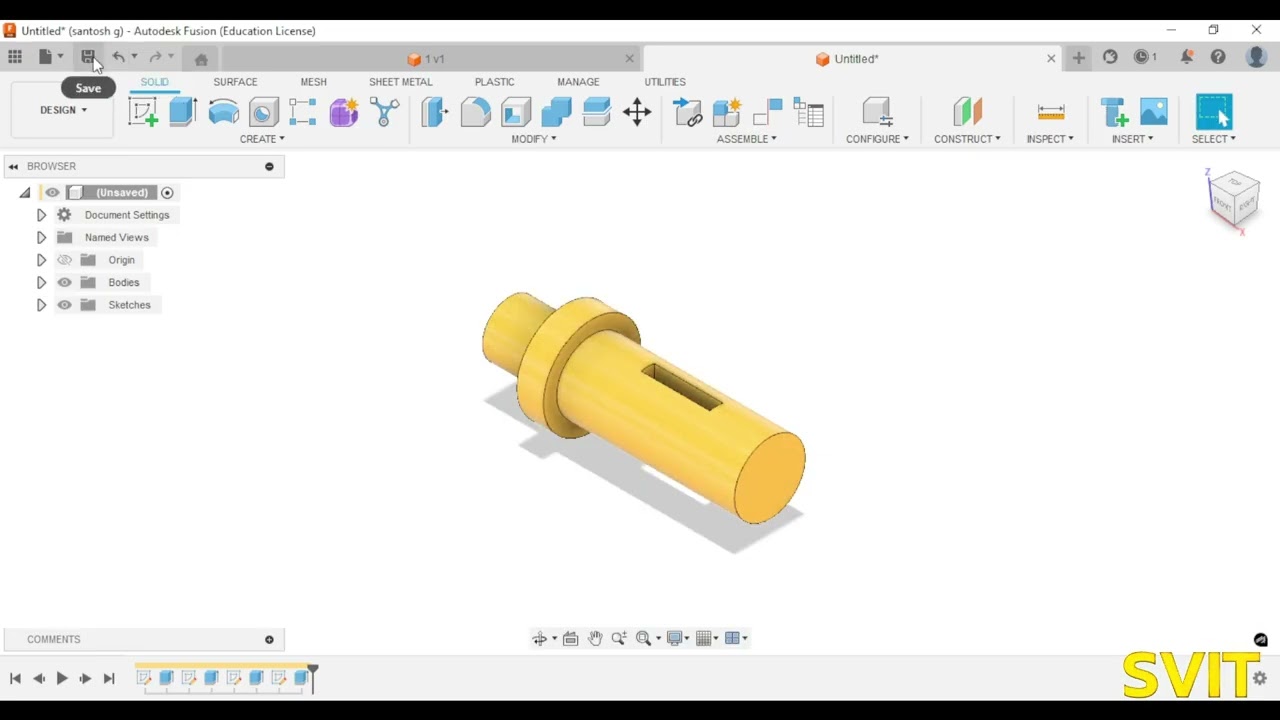Toggle visibility of Origin folder
This screenshot has height=720, width=1280.
click(x=65, y=260)
